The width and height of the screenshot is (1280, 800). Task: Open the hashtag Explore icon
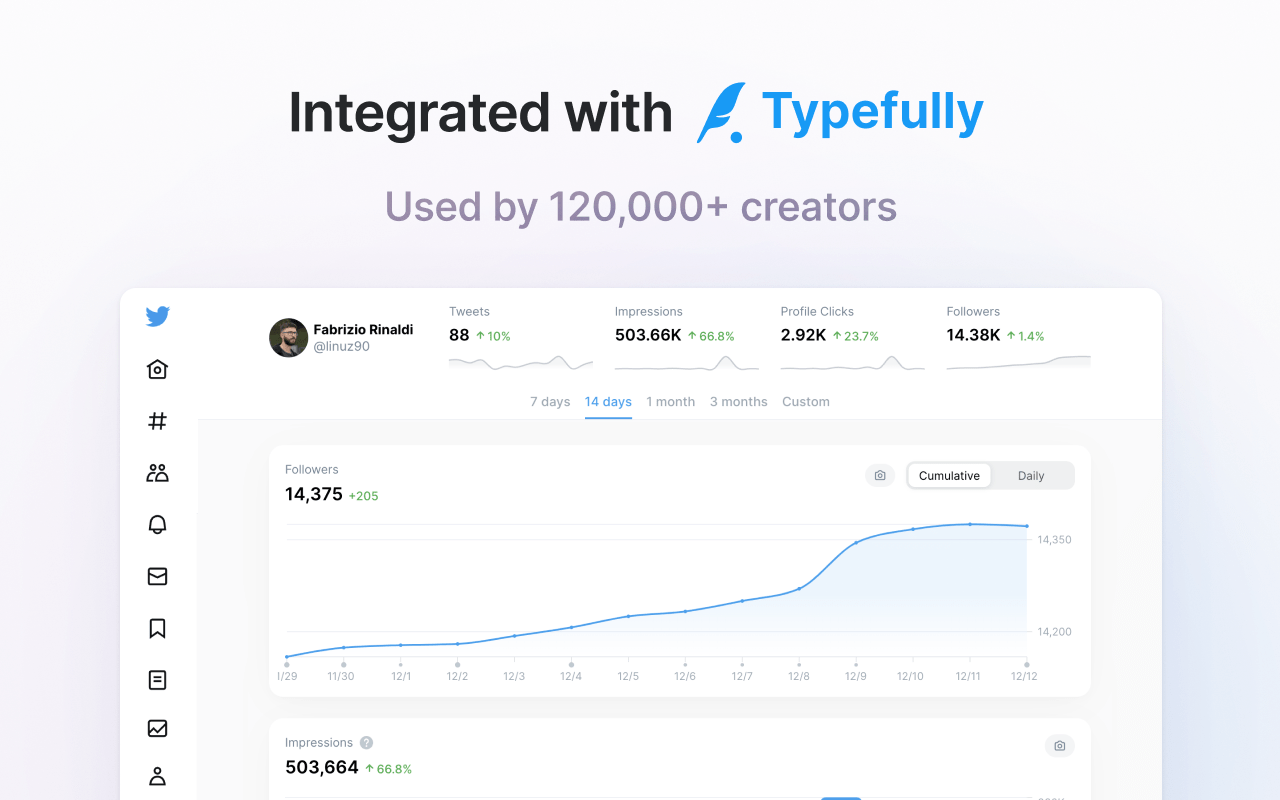pos(157,421)
